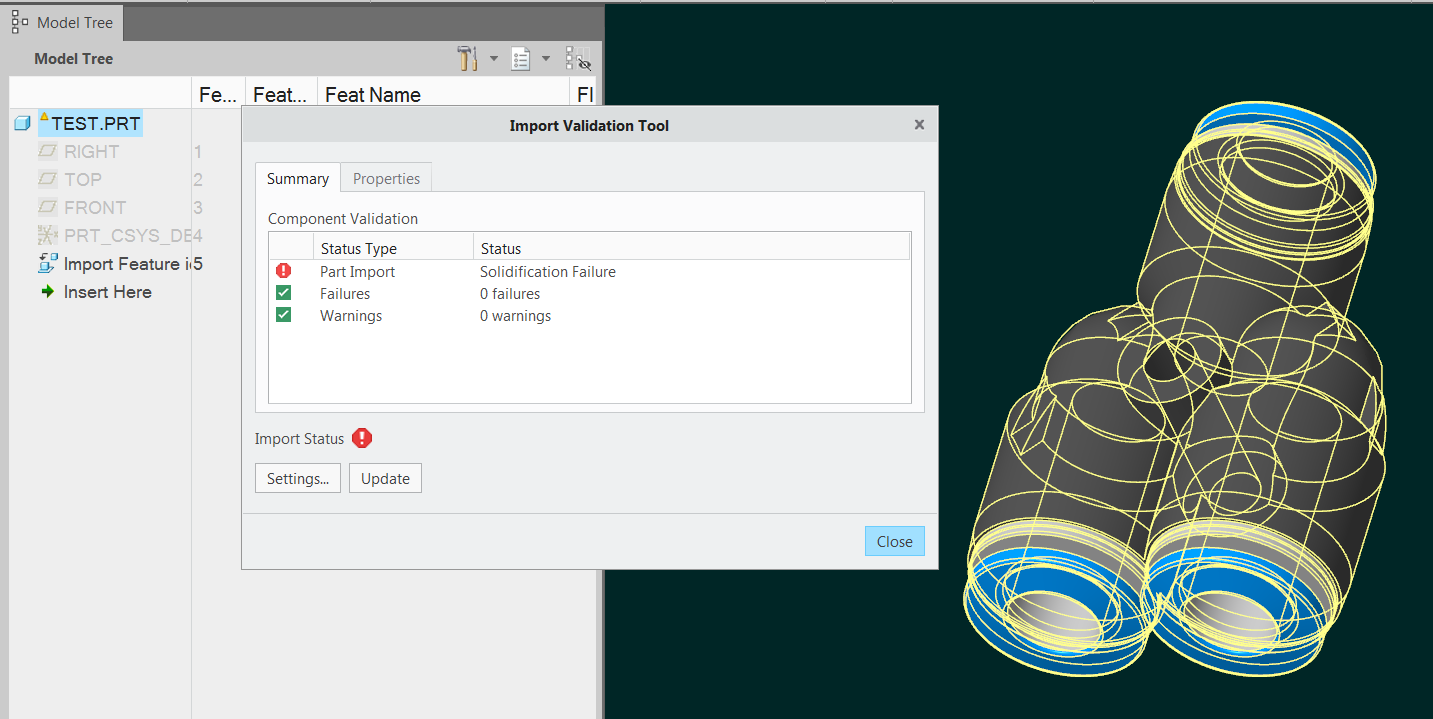
Task: Click the RIGHT datum plane icon
Action: (x=45, y=151)
